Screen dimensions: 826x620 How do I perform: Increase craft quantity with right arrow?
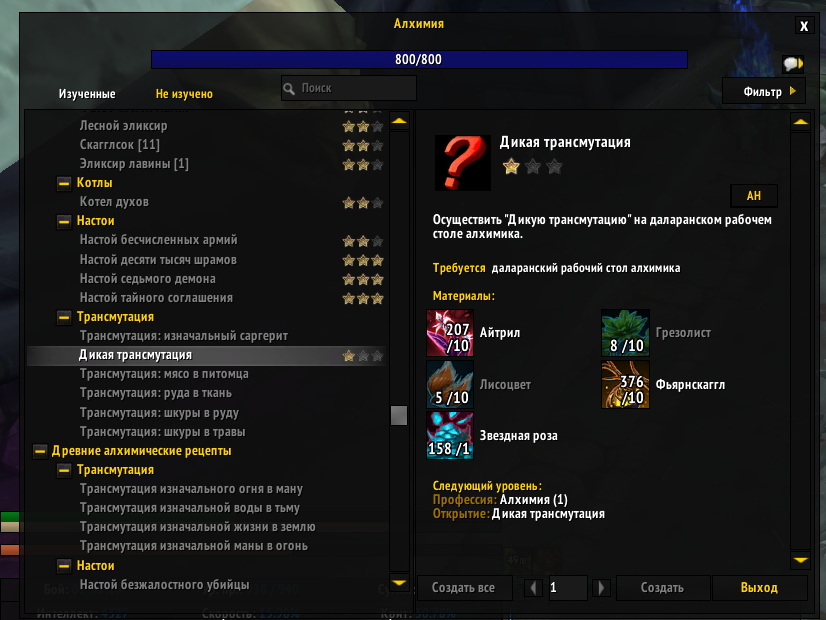(x=600, y=588)
